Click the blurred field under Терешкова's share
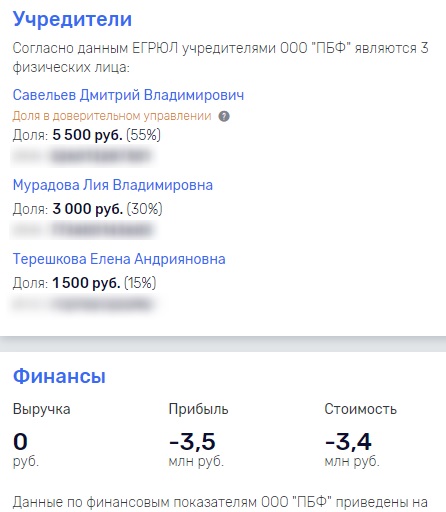Image resolution: width=446 pixels, height=512 pixels. coord(83,304)
